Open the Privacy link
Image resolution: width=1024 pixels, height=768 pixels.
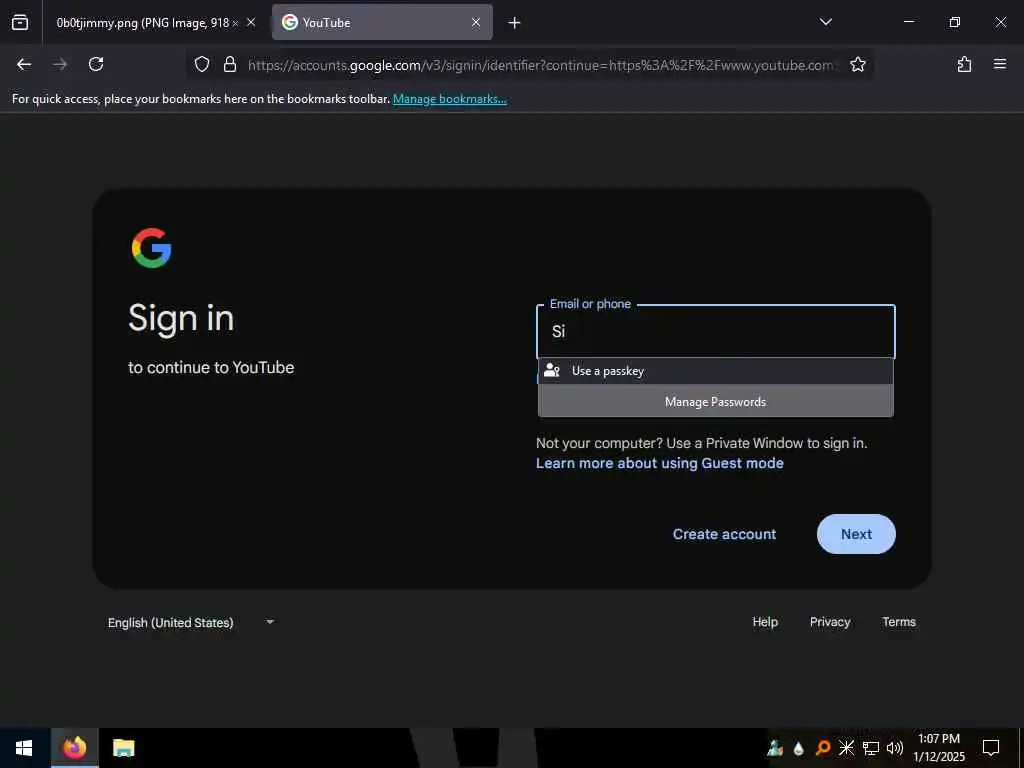click(829, 622)
